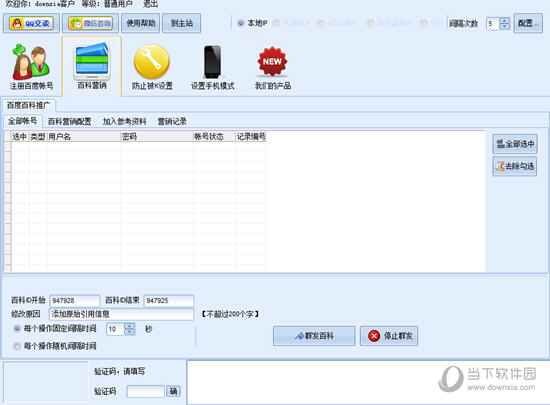
Task: Stop sending with red 停止群发 button
Action: click(389, 336)
